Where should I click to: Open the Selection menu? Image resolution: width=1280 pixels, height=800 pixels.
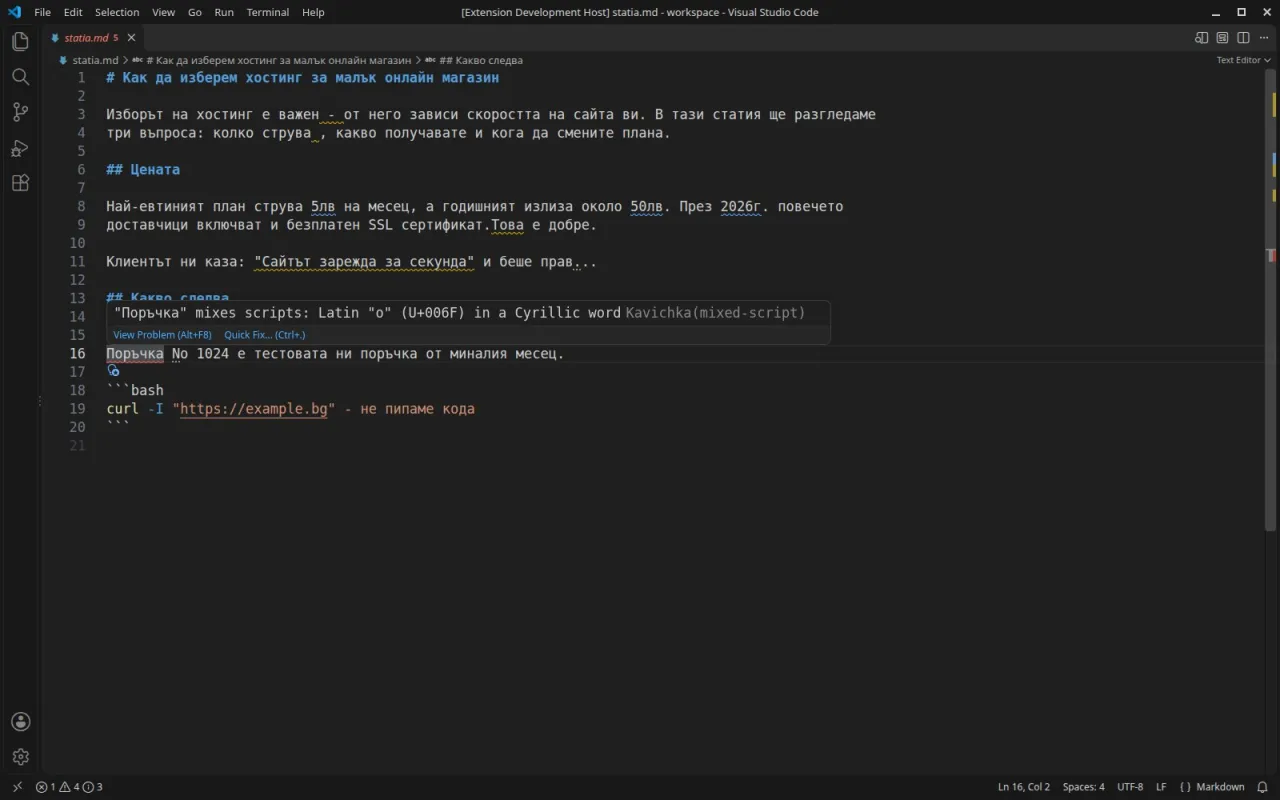[x=117, y=12]
